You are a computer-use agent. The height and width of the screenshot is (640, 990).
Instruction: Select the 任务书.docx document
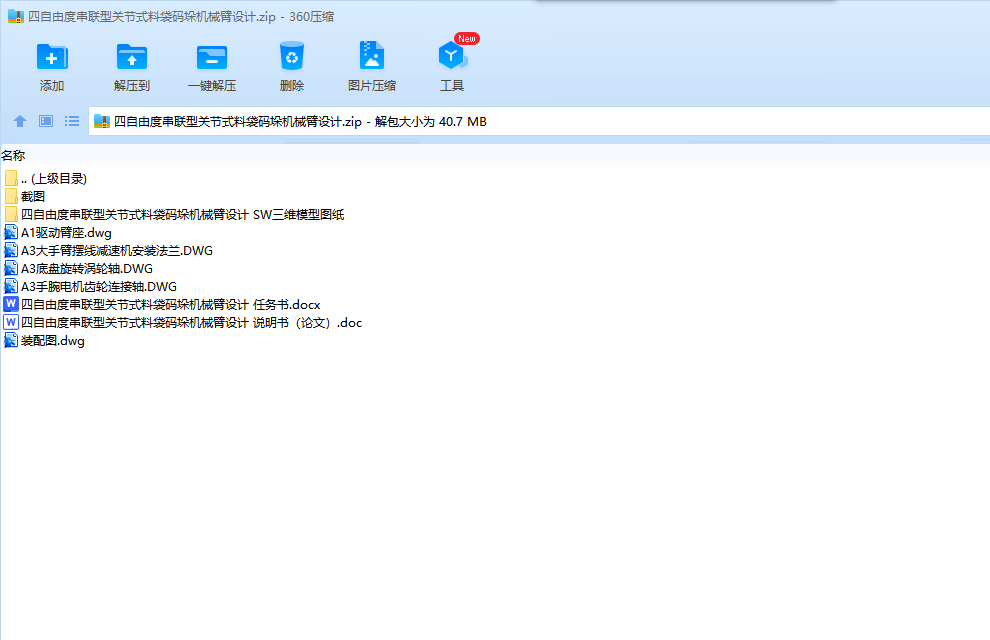pos(162,304)
